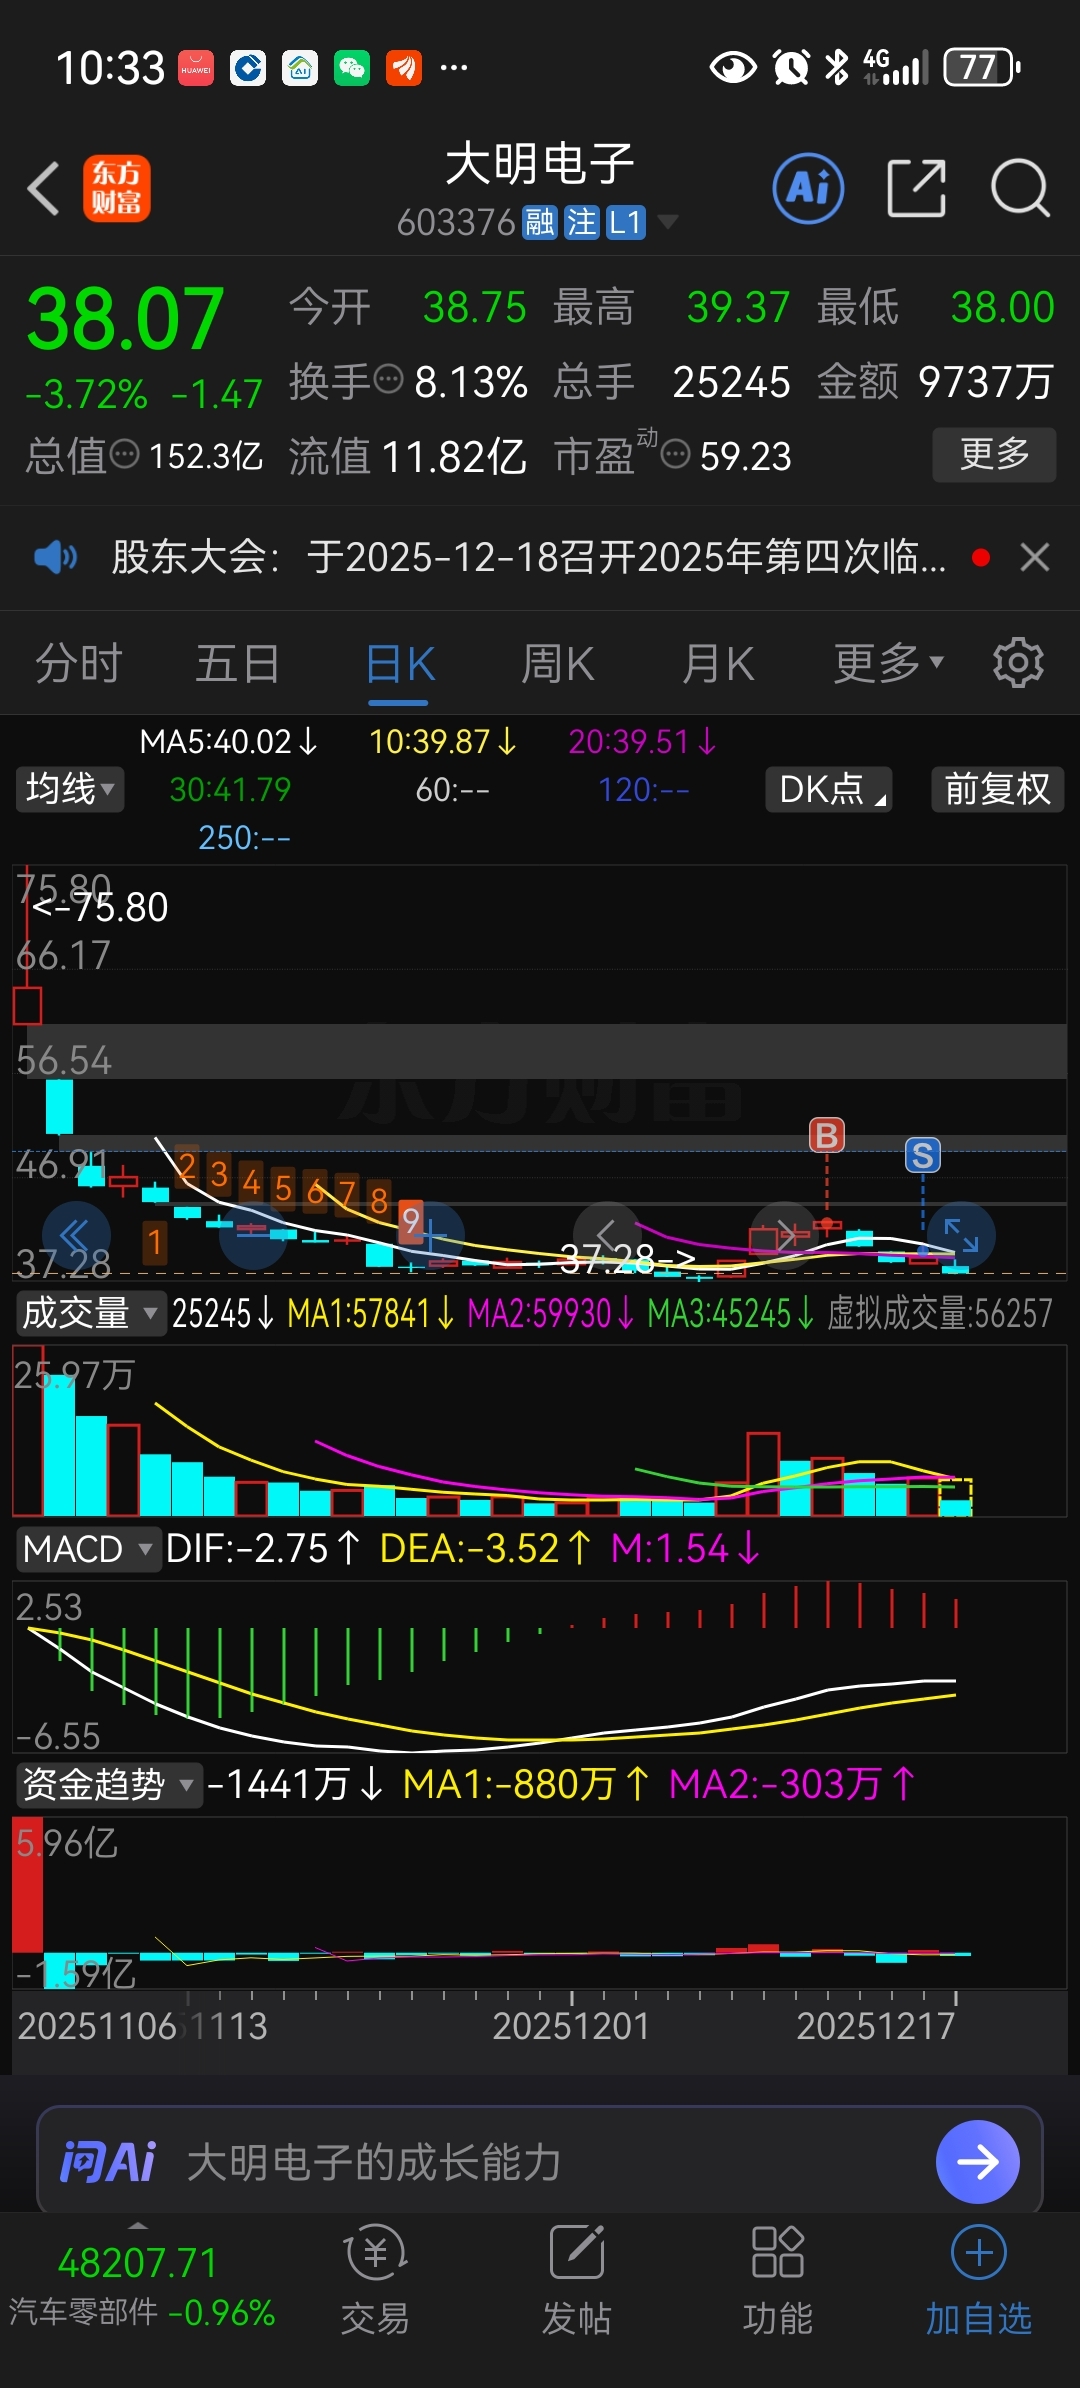Tap the double-left chart scroll button

click(76, 1236)
